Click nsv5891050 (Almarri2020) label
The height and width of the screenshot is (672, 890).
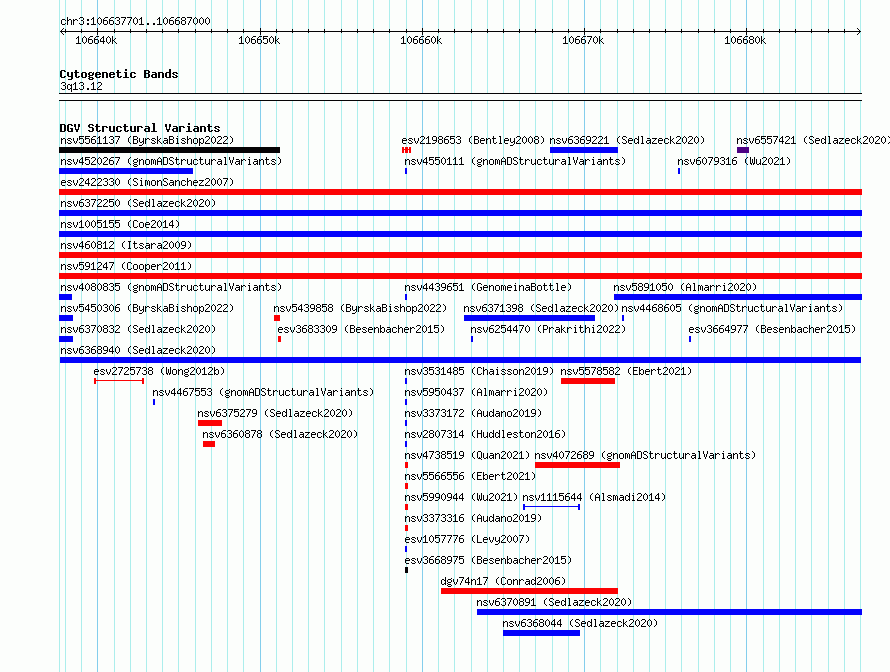coord(685,287)
